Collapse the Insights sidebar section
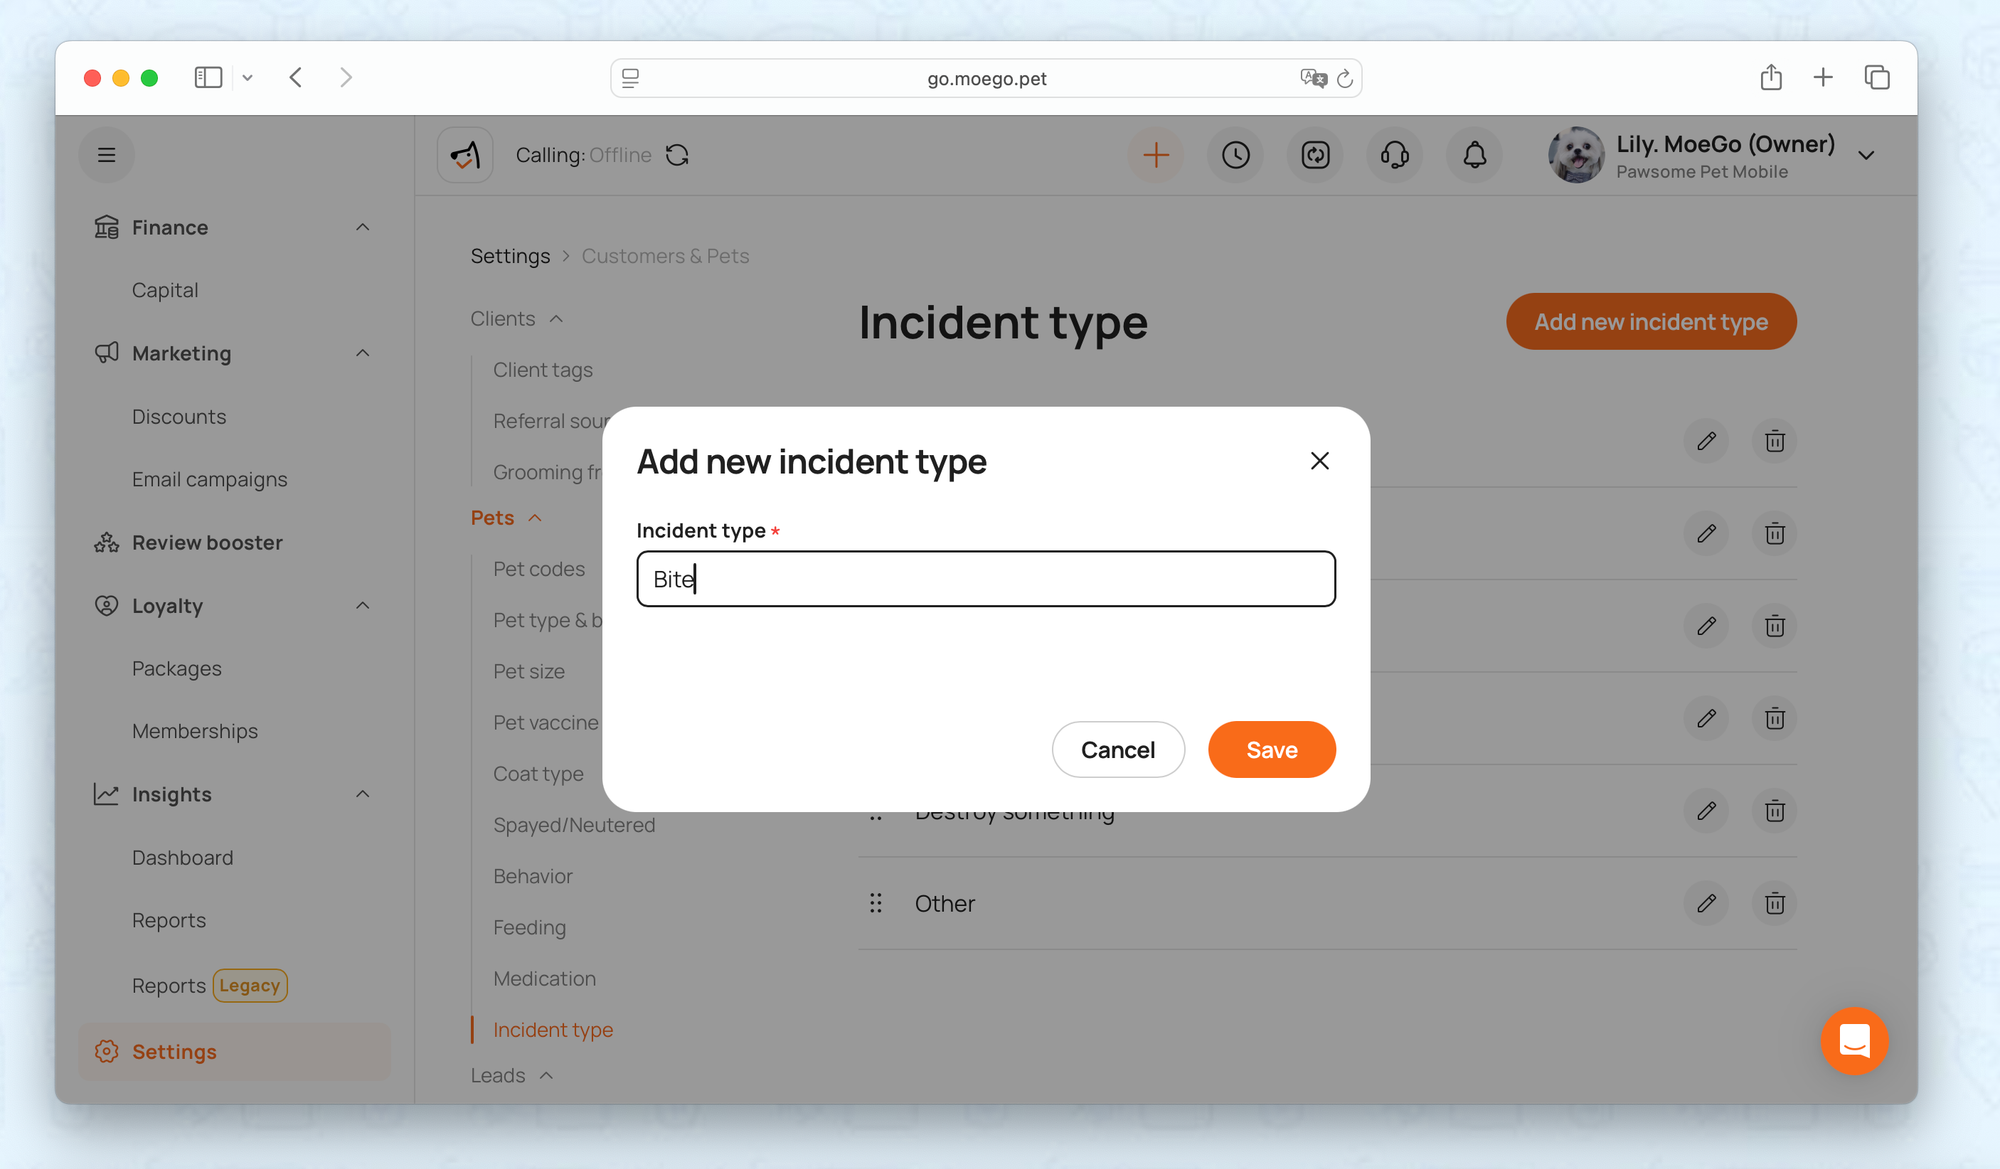The width and height of the screenshot is (2000, 1169). coord(363,794)
